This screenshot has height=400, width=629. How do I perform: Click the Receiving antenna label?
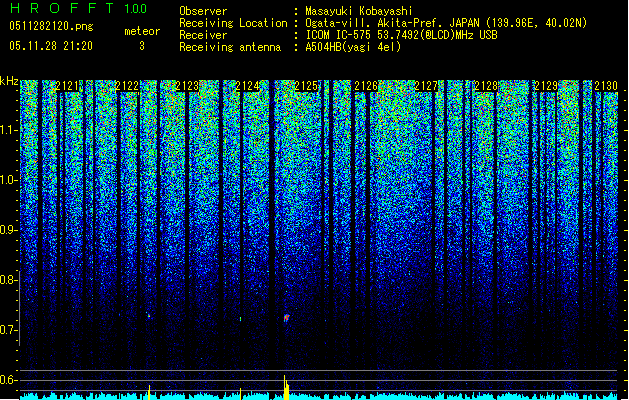click(x=230, y=47)
